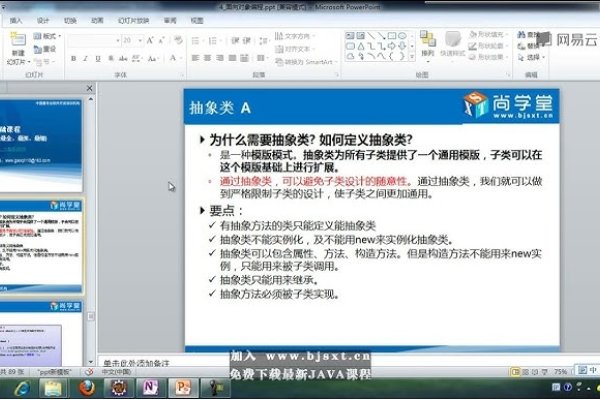Click the distributed alignment icon
Image resolution: width=600 pixels, height=400 pixels.
245,58
